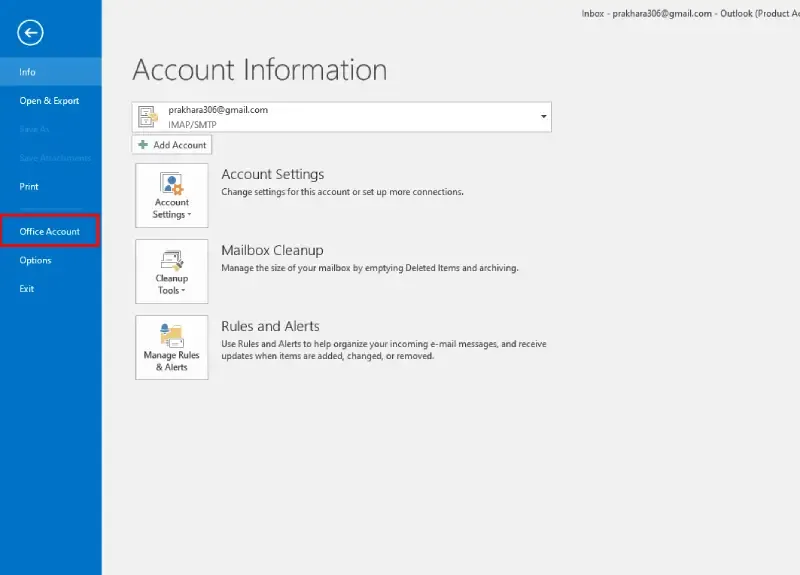Image resolution: width=800 pixels, height=575 pixels.
Task: Click the back arrow circle icon
Action: 30,33
